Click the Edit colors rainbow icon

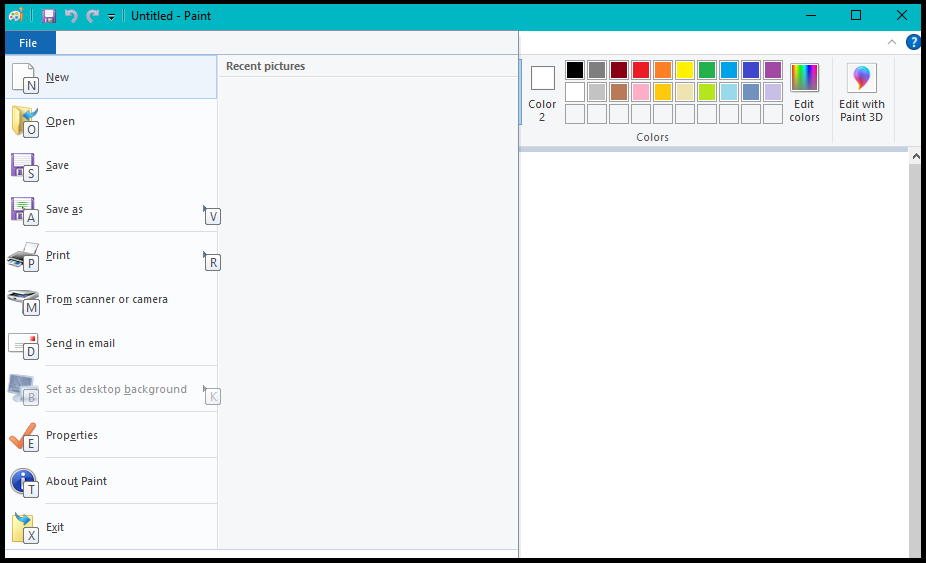coord(804,77)
